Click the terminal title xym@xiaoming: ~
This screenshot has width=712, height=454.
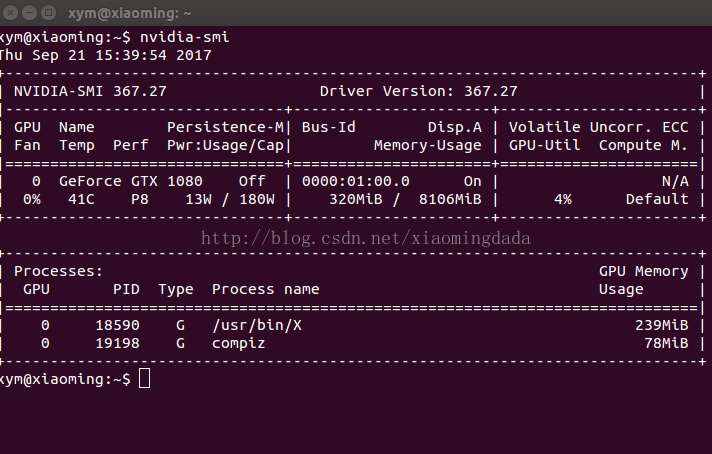coord(129,14)
